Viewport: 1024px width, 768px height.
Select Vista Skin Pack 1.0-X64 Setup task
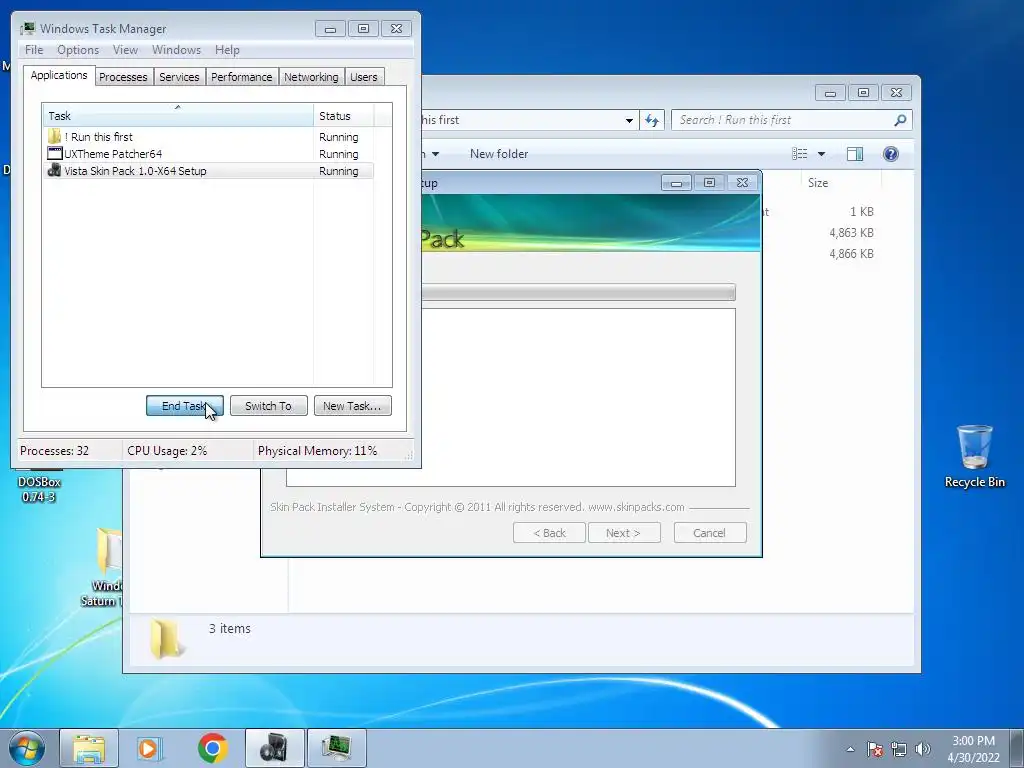tap(208, 171)
